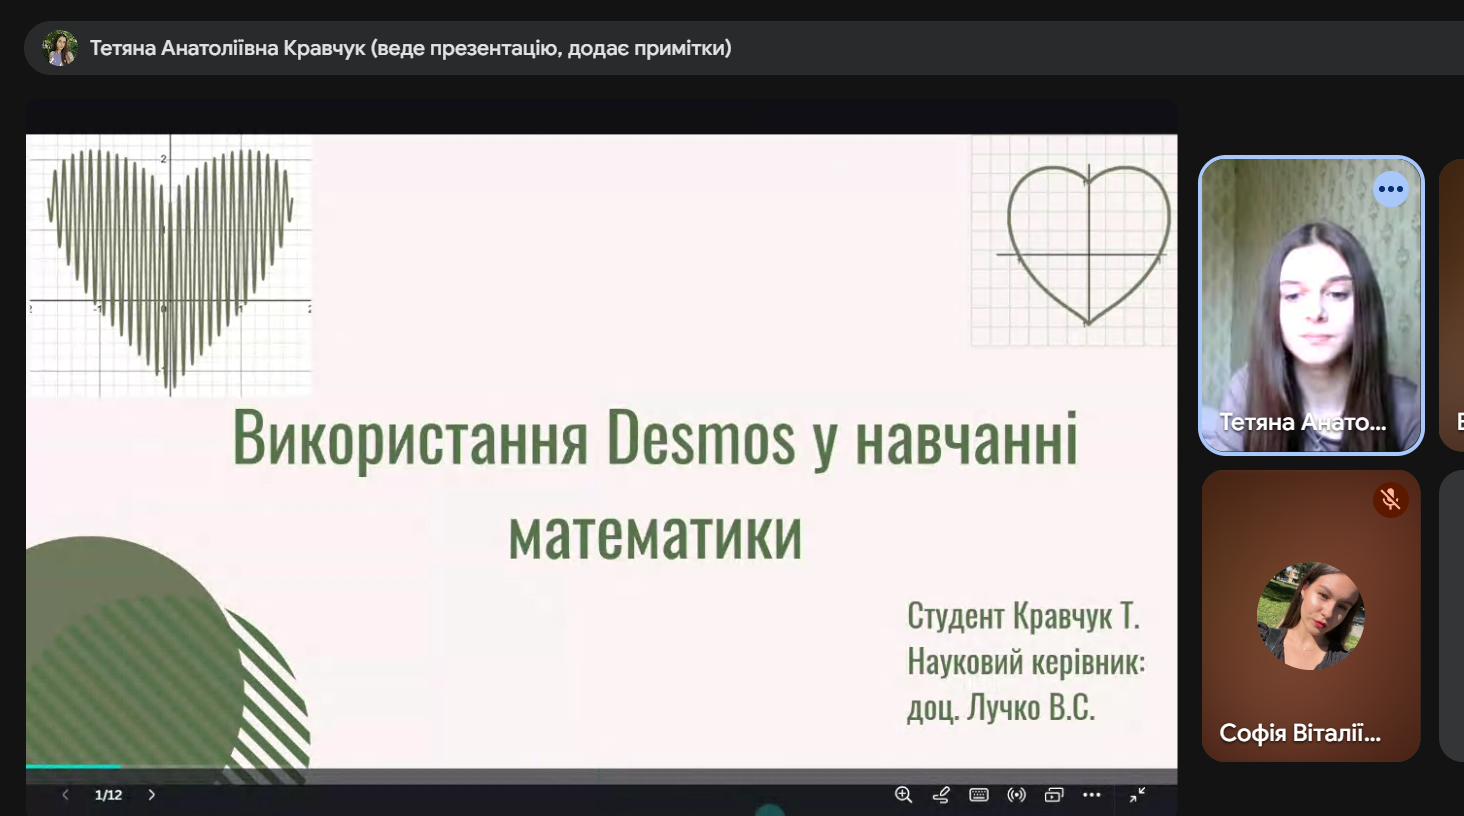Click muted microphone icon on Софія's tile

1390,499
